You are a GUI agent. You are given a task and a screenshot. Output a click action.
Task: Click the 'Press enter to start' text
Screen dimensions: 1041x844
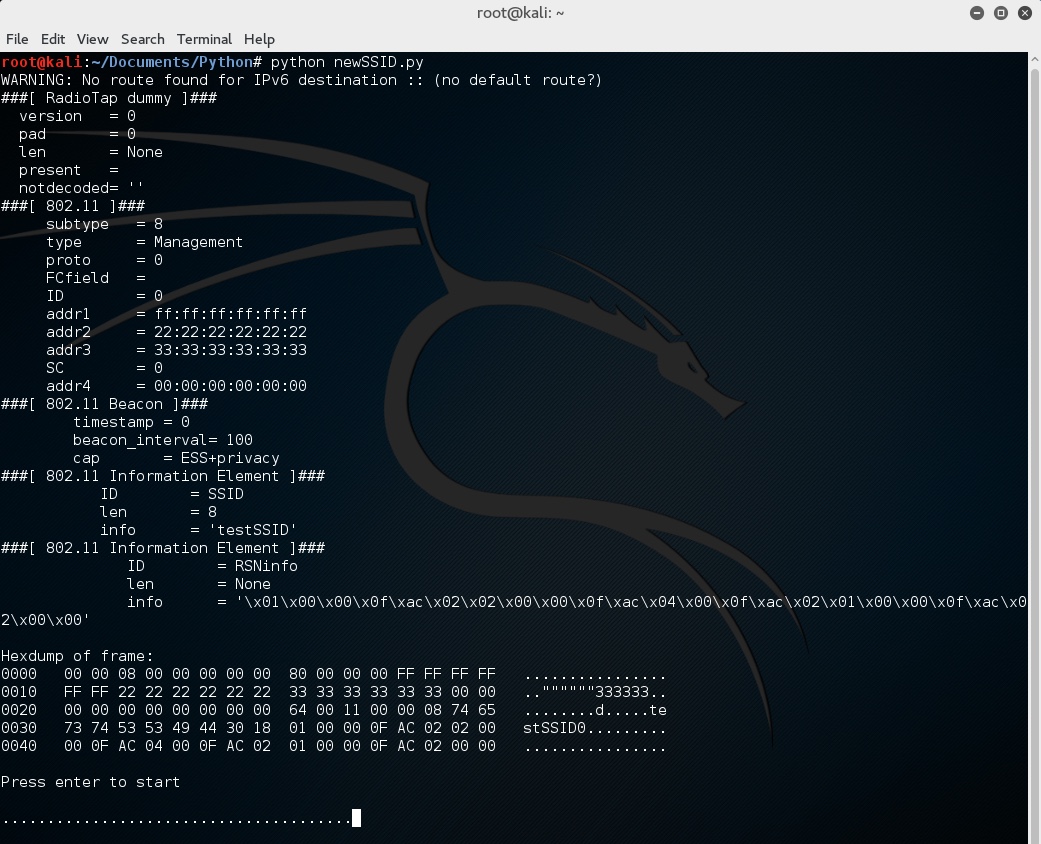pos(90,782)
